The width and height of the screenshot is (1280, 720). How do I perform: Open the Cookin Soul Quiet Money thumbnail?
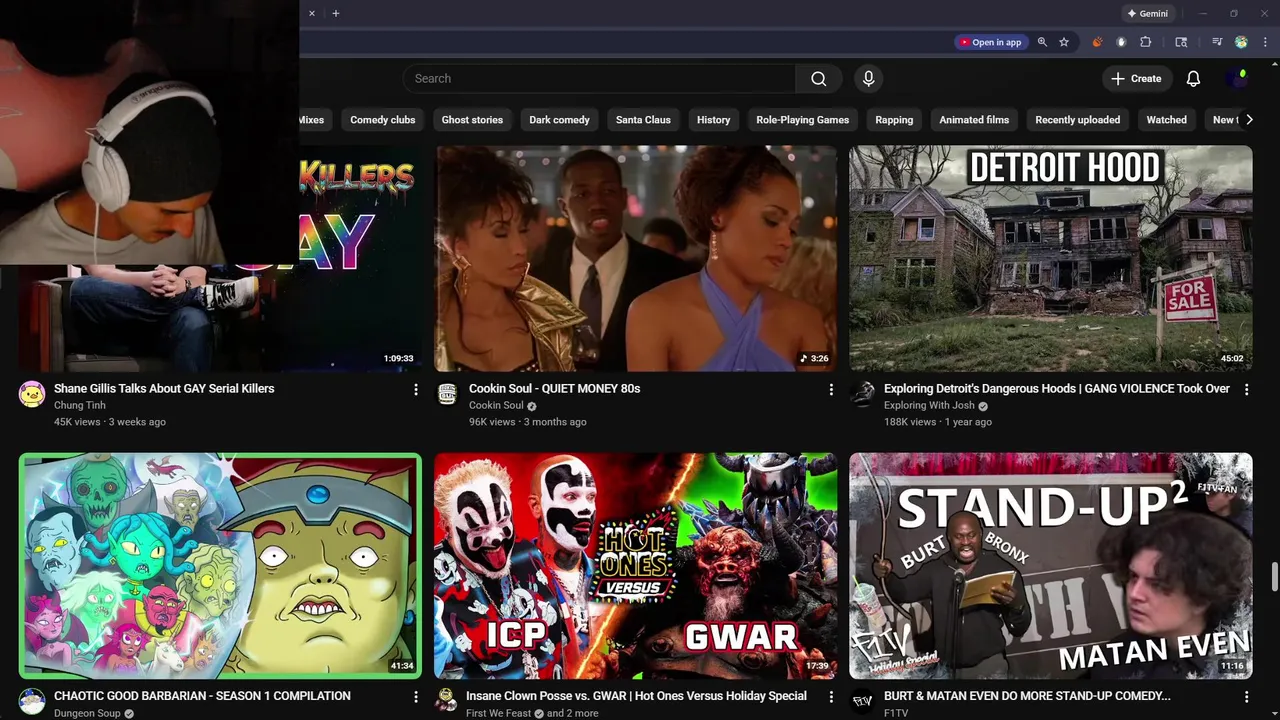point(635,258)
